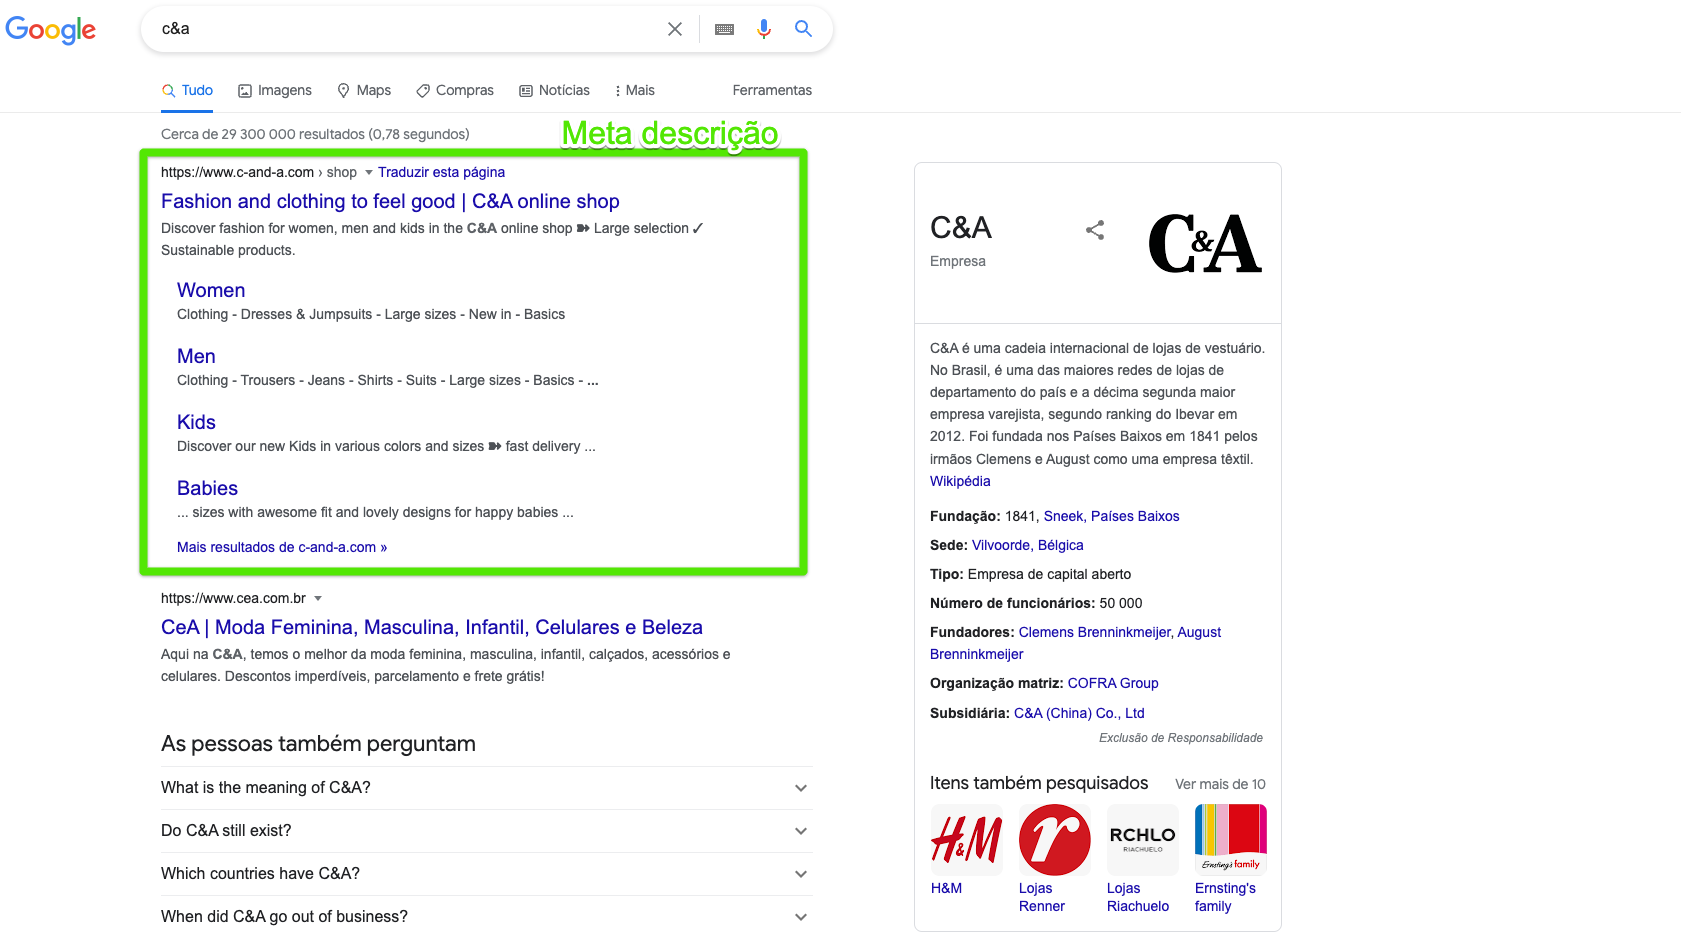Share the C&A knowledge panel

pos(1095,230)
